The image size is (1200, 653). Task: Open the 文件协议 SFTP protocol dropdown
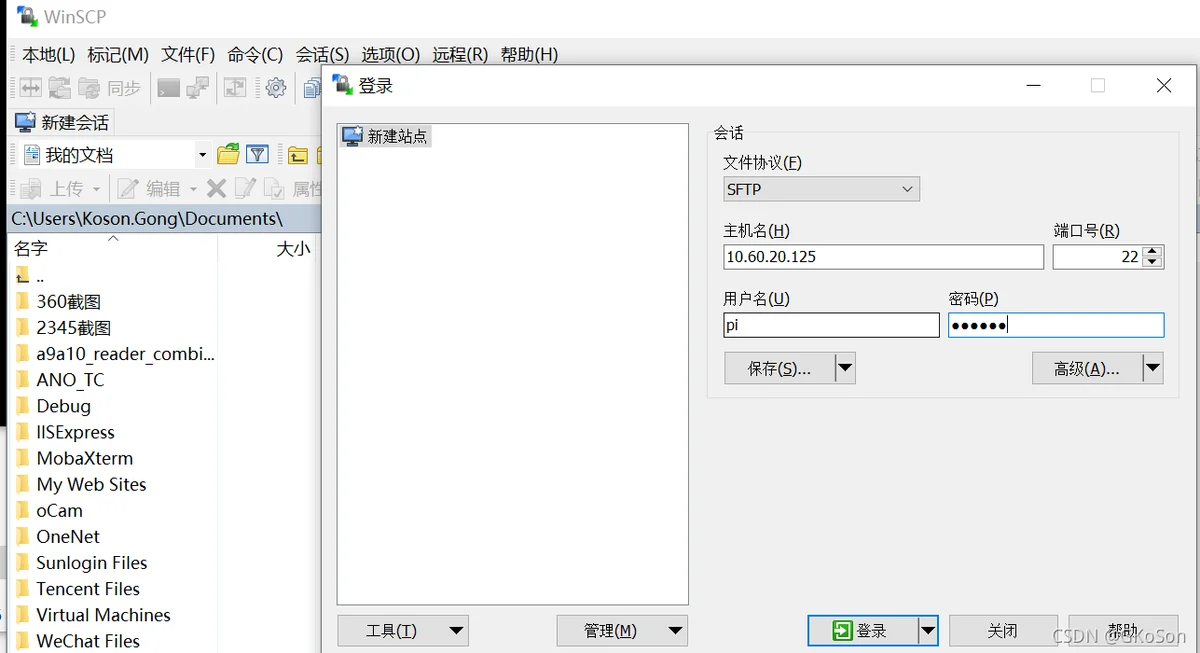tap(821, 189)
